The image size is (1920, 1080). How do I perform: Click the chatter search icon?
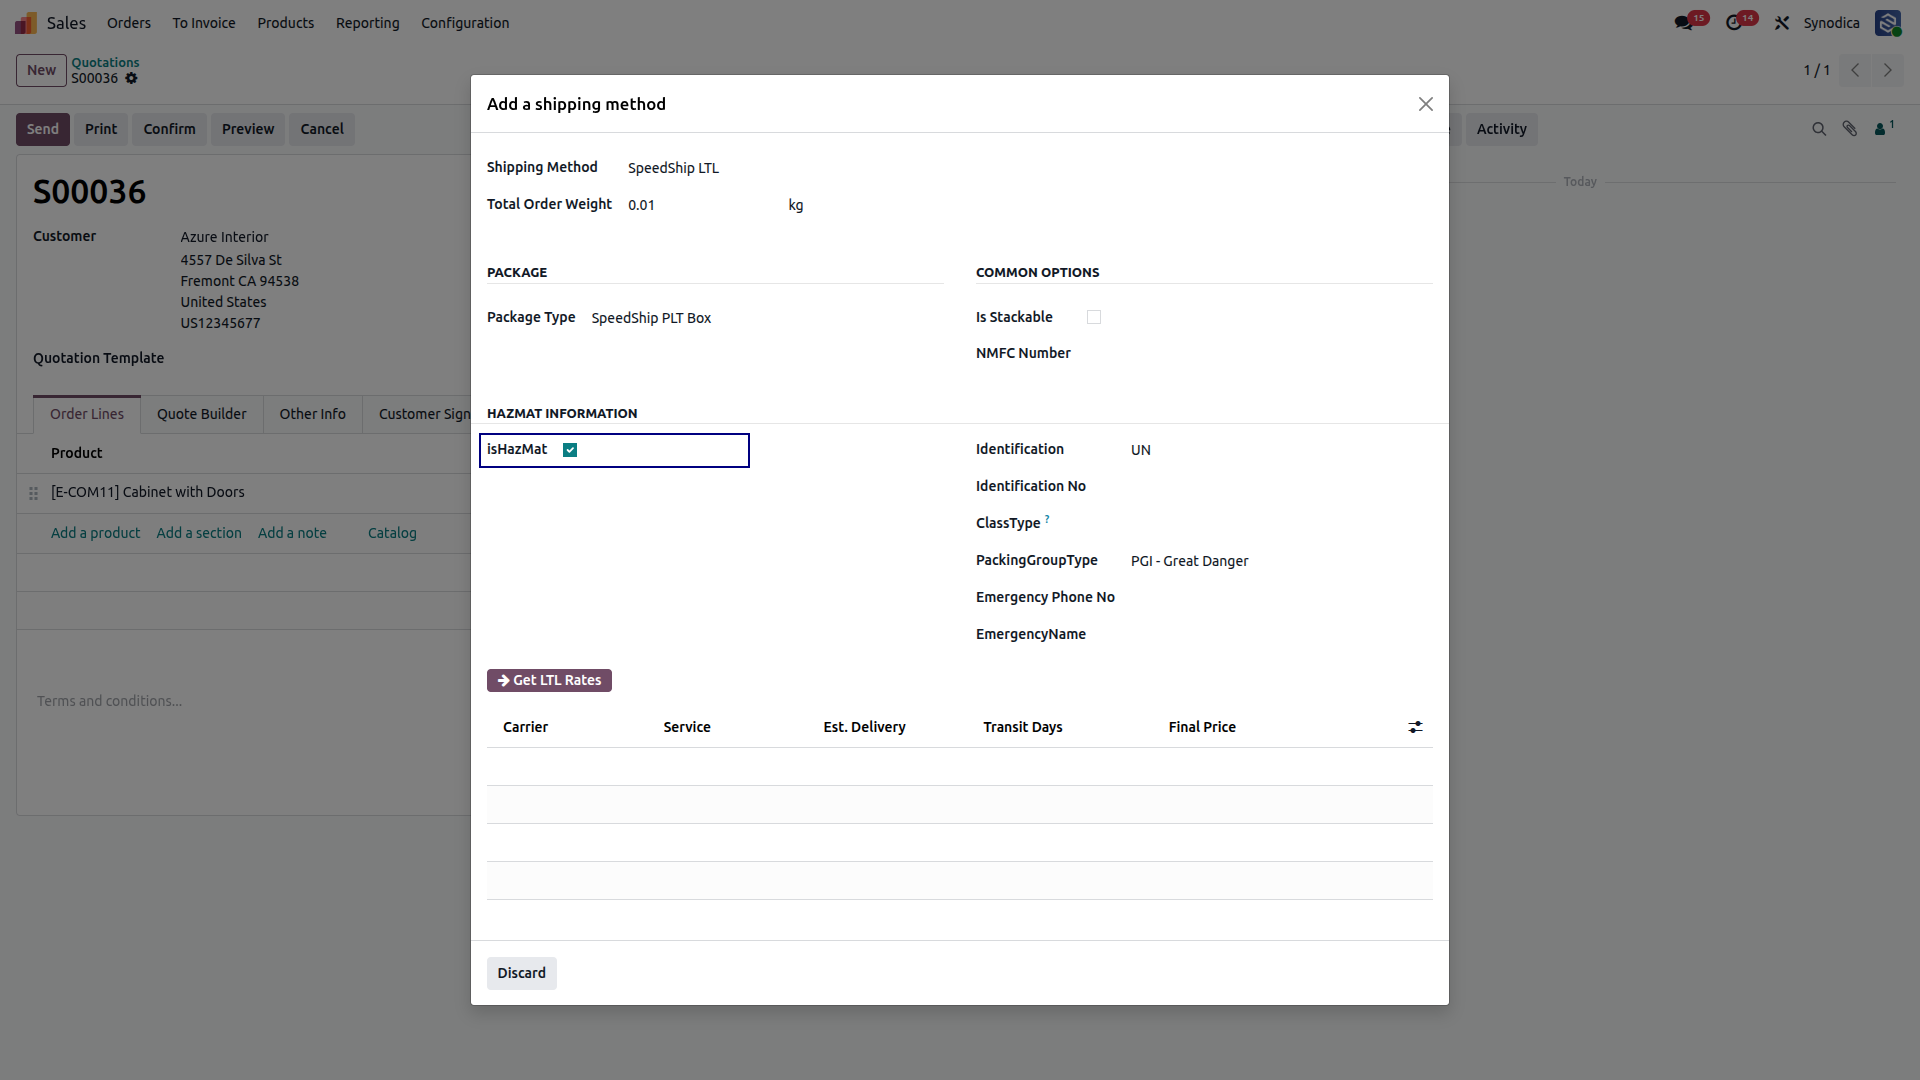click(1819, 129)
